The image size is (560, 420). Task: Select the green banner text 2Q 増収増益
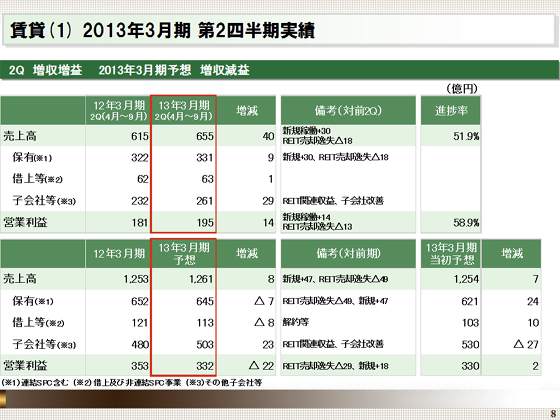(45, 70)
